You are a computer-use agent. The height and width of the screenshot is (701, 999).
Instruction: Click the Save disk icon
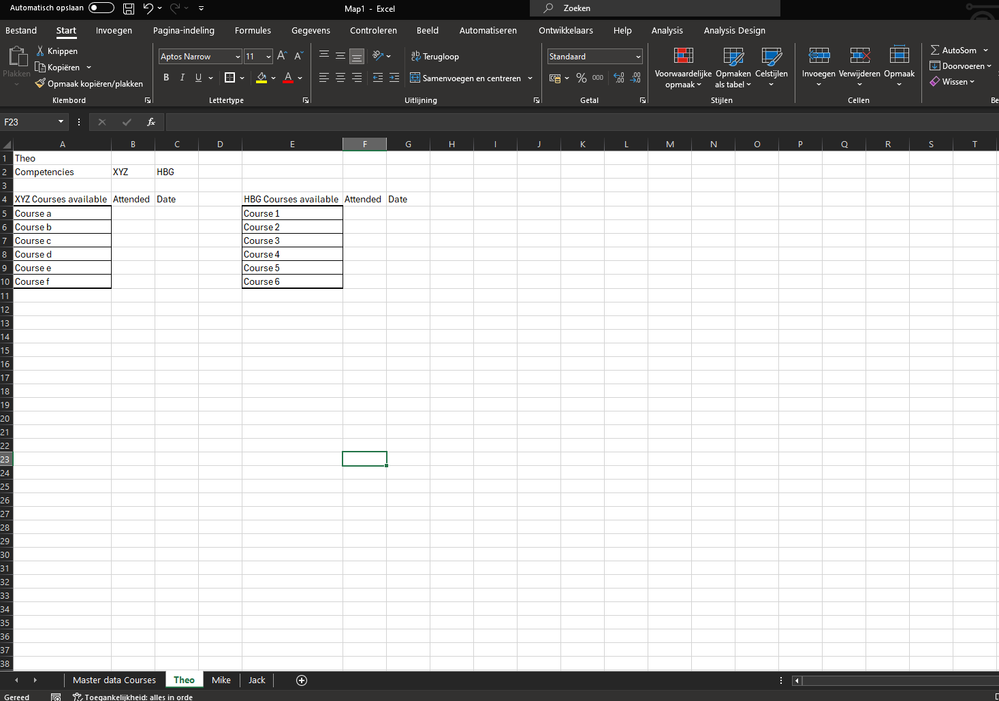[x=129, y=8]
